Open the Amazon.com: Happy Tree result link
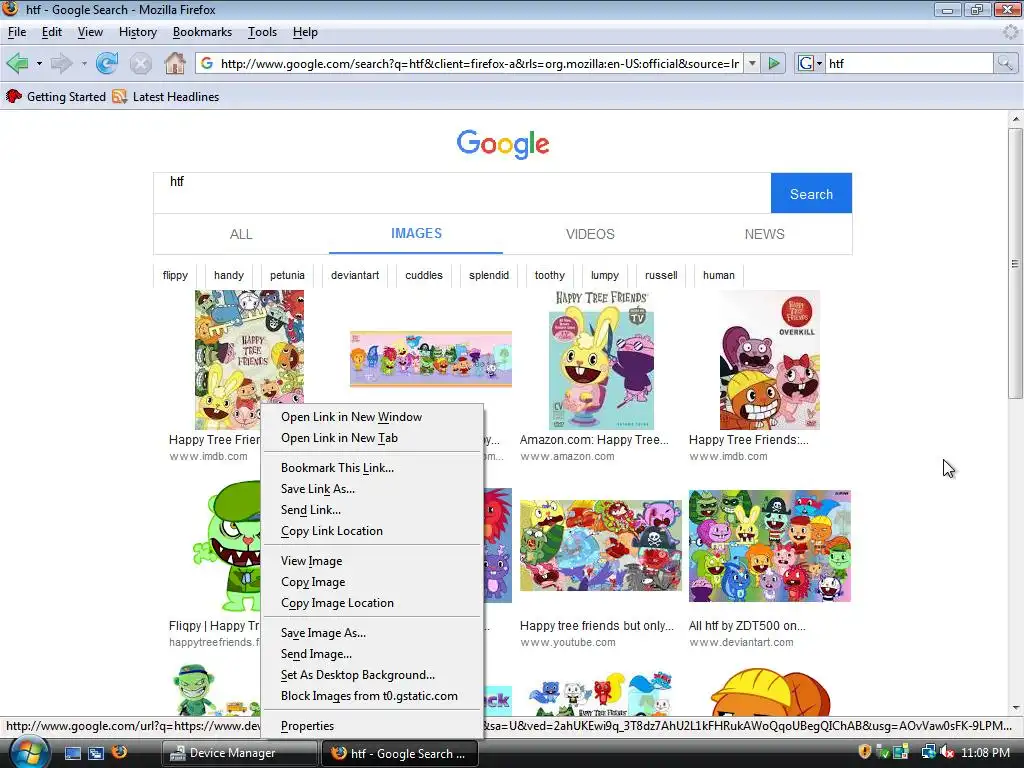Screen dimensions: 1024x768 (x=594, y=440)
